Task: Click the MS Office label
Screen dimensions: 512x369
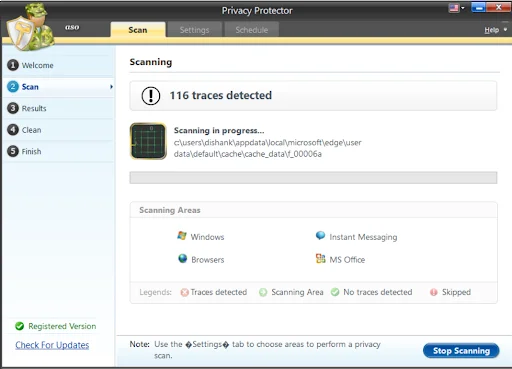Action: click(x=347, y=260)
